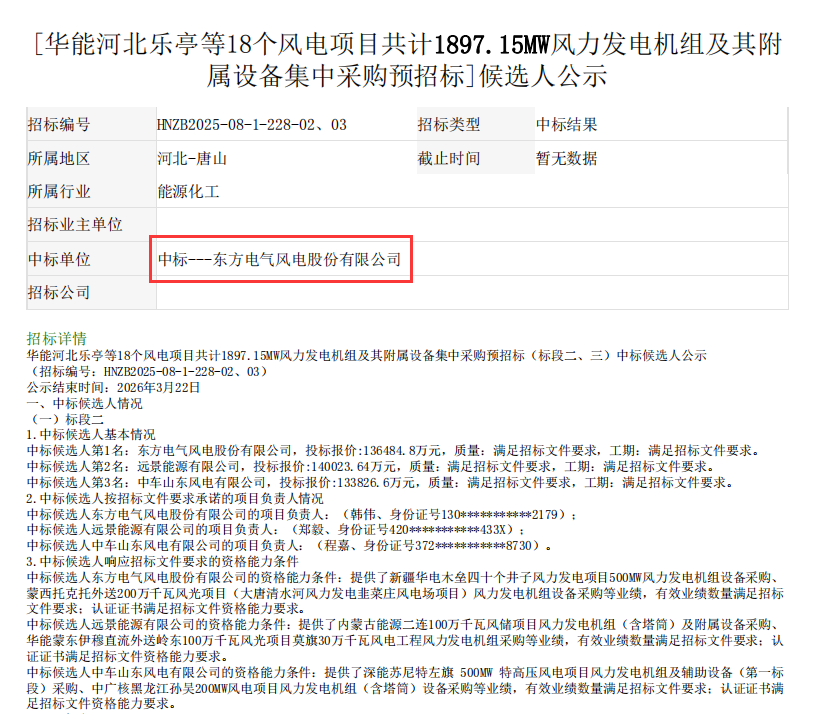
Task: Click the project leader 郑毅 line
Action: tap(276, 530)
